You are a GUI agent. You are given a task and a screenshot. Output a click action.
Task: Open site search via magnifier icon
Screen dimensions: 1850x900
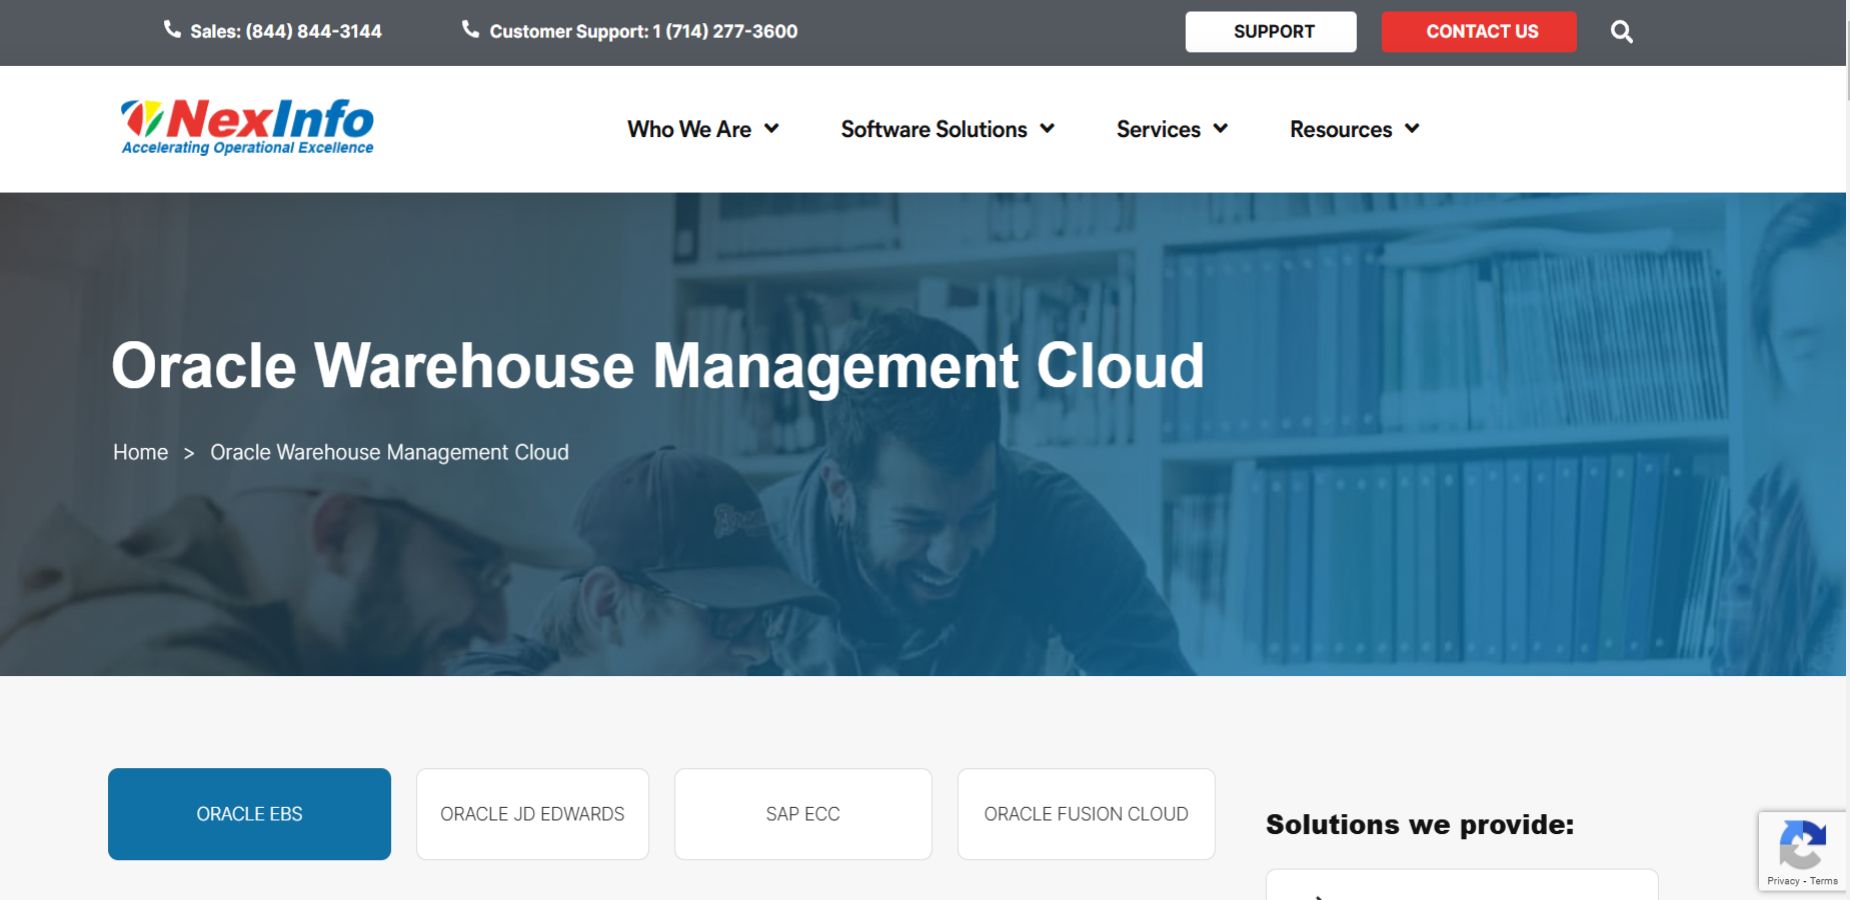tap(1621, 31)
